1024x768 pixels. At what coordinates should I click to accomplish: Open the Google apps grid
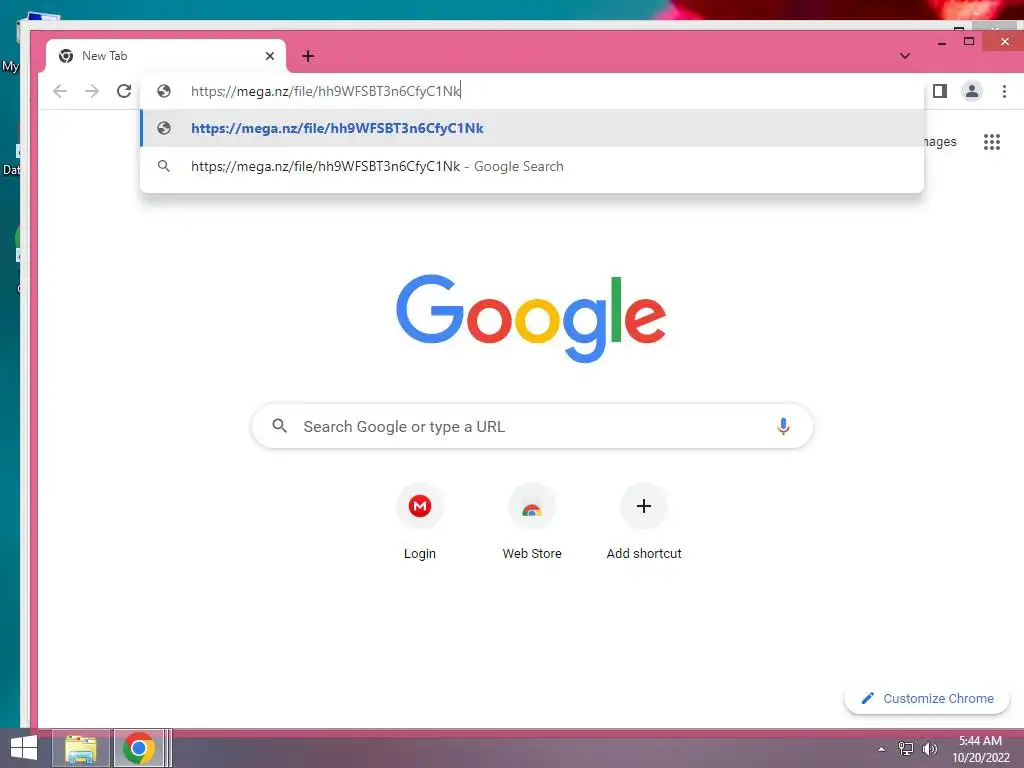click(991, 142)
